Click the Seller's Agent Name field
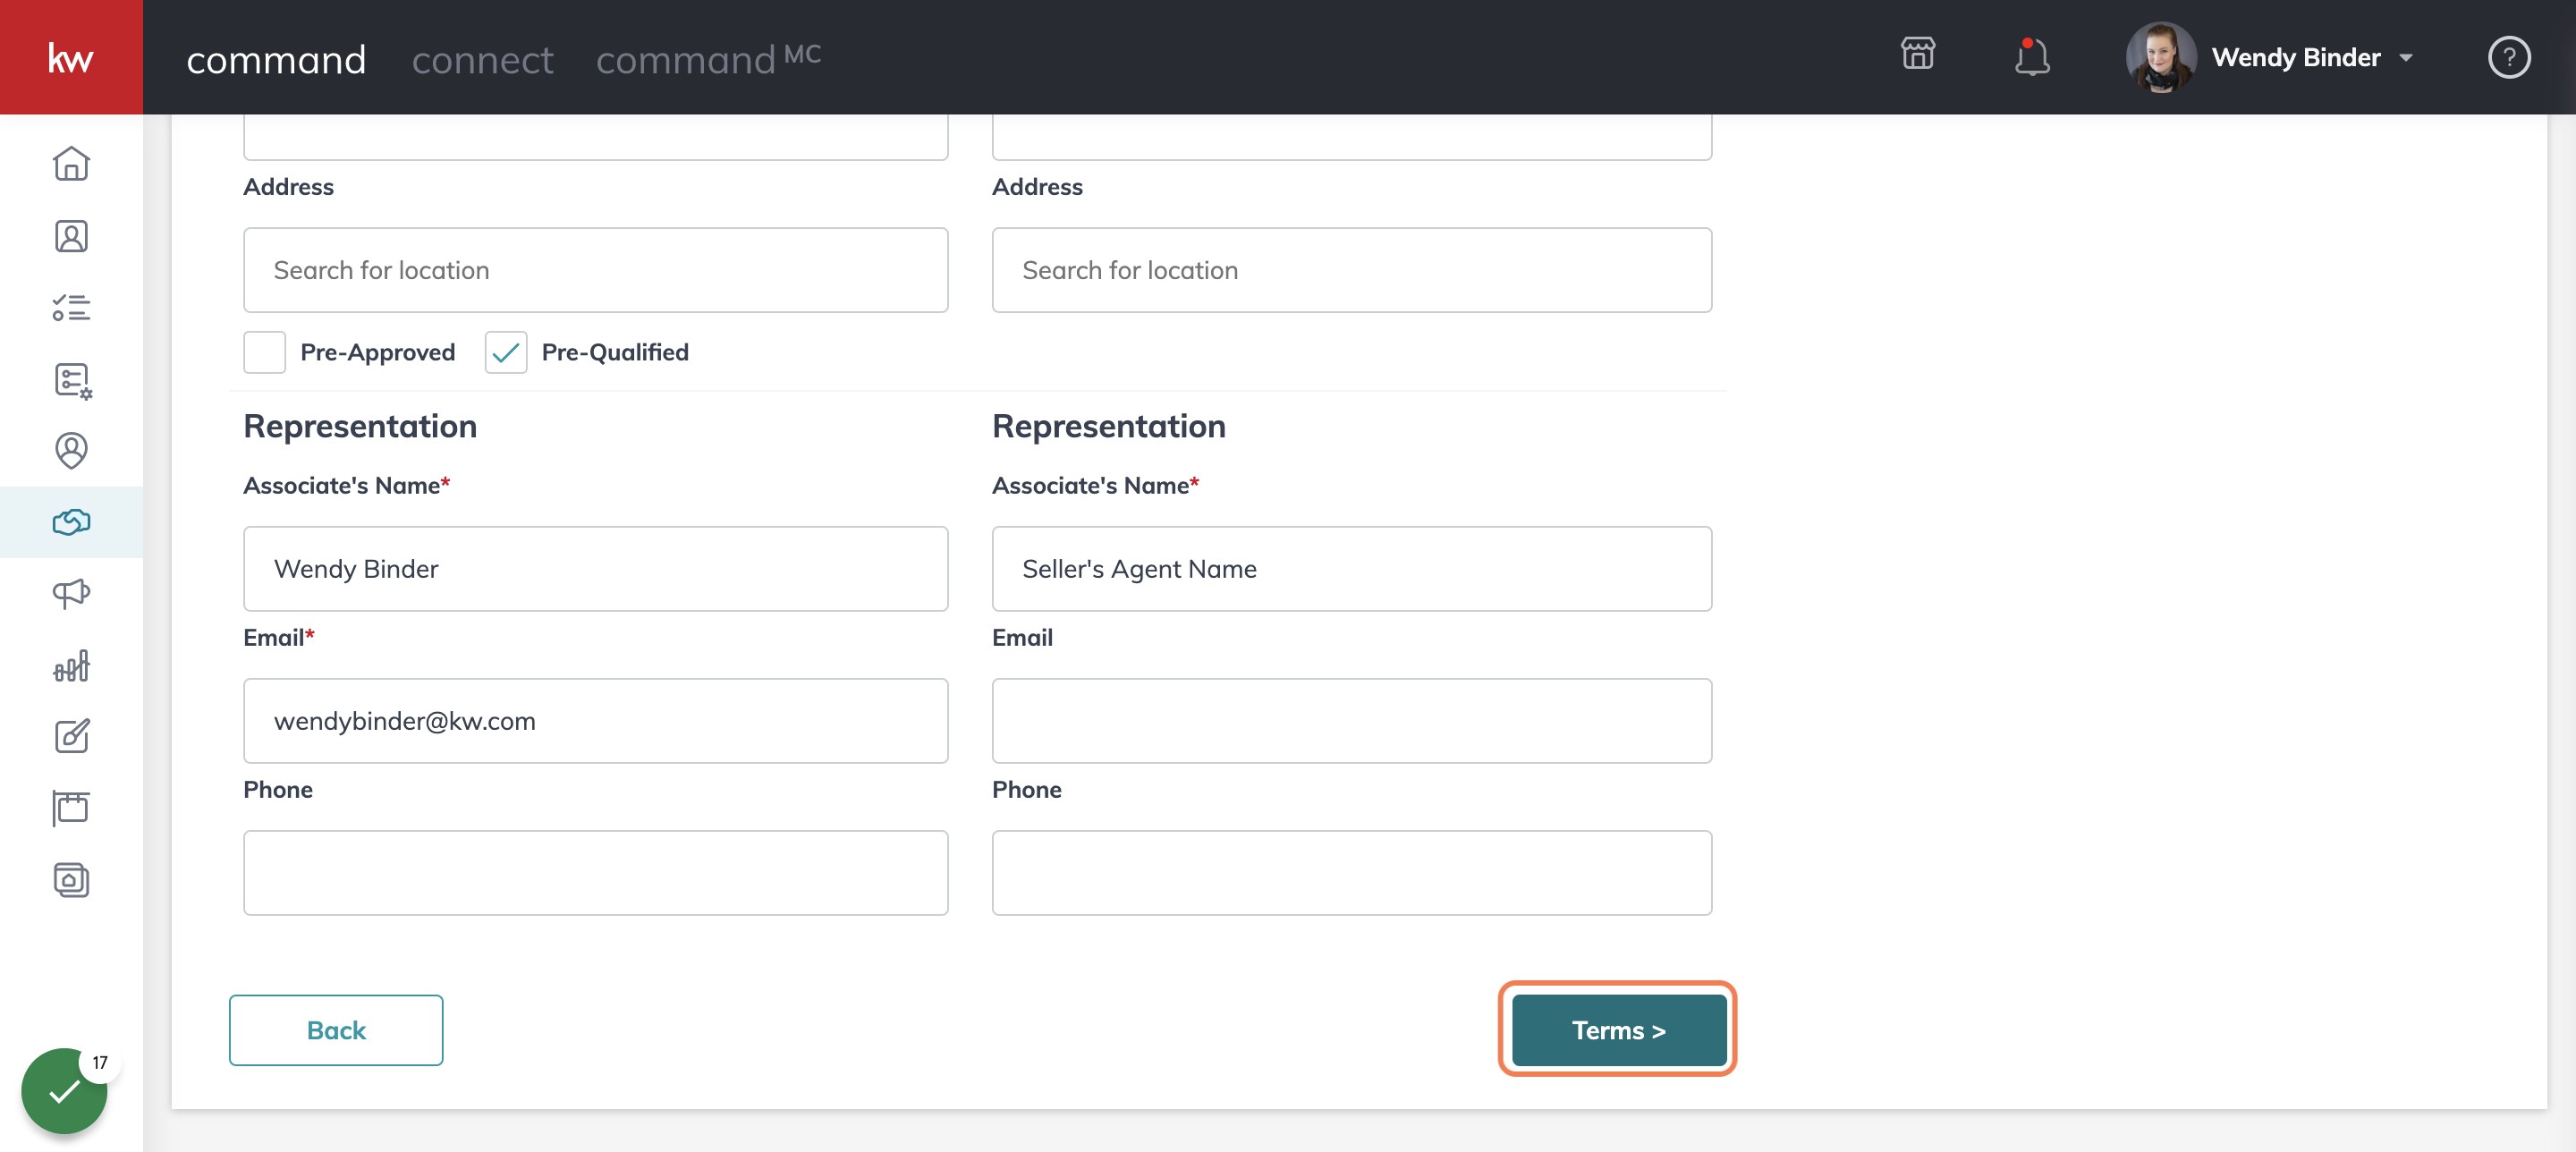The height and width of the screenshot is (1152, 2576). point(1351,569)
